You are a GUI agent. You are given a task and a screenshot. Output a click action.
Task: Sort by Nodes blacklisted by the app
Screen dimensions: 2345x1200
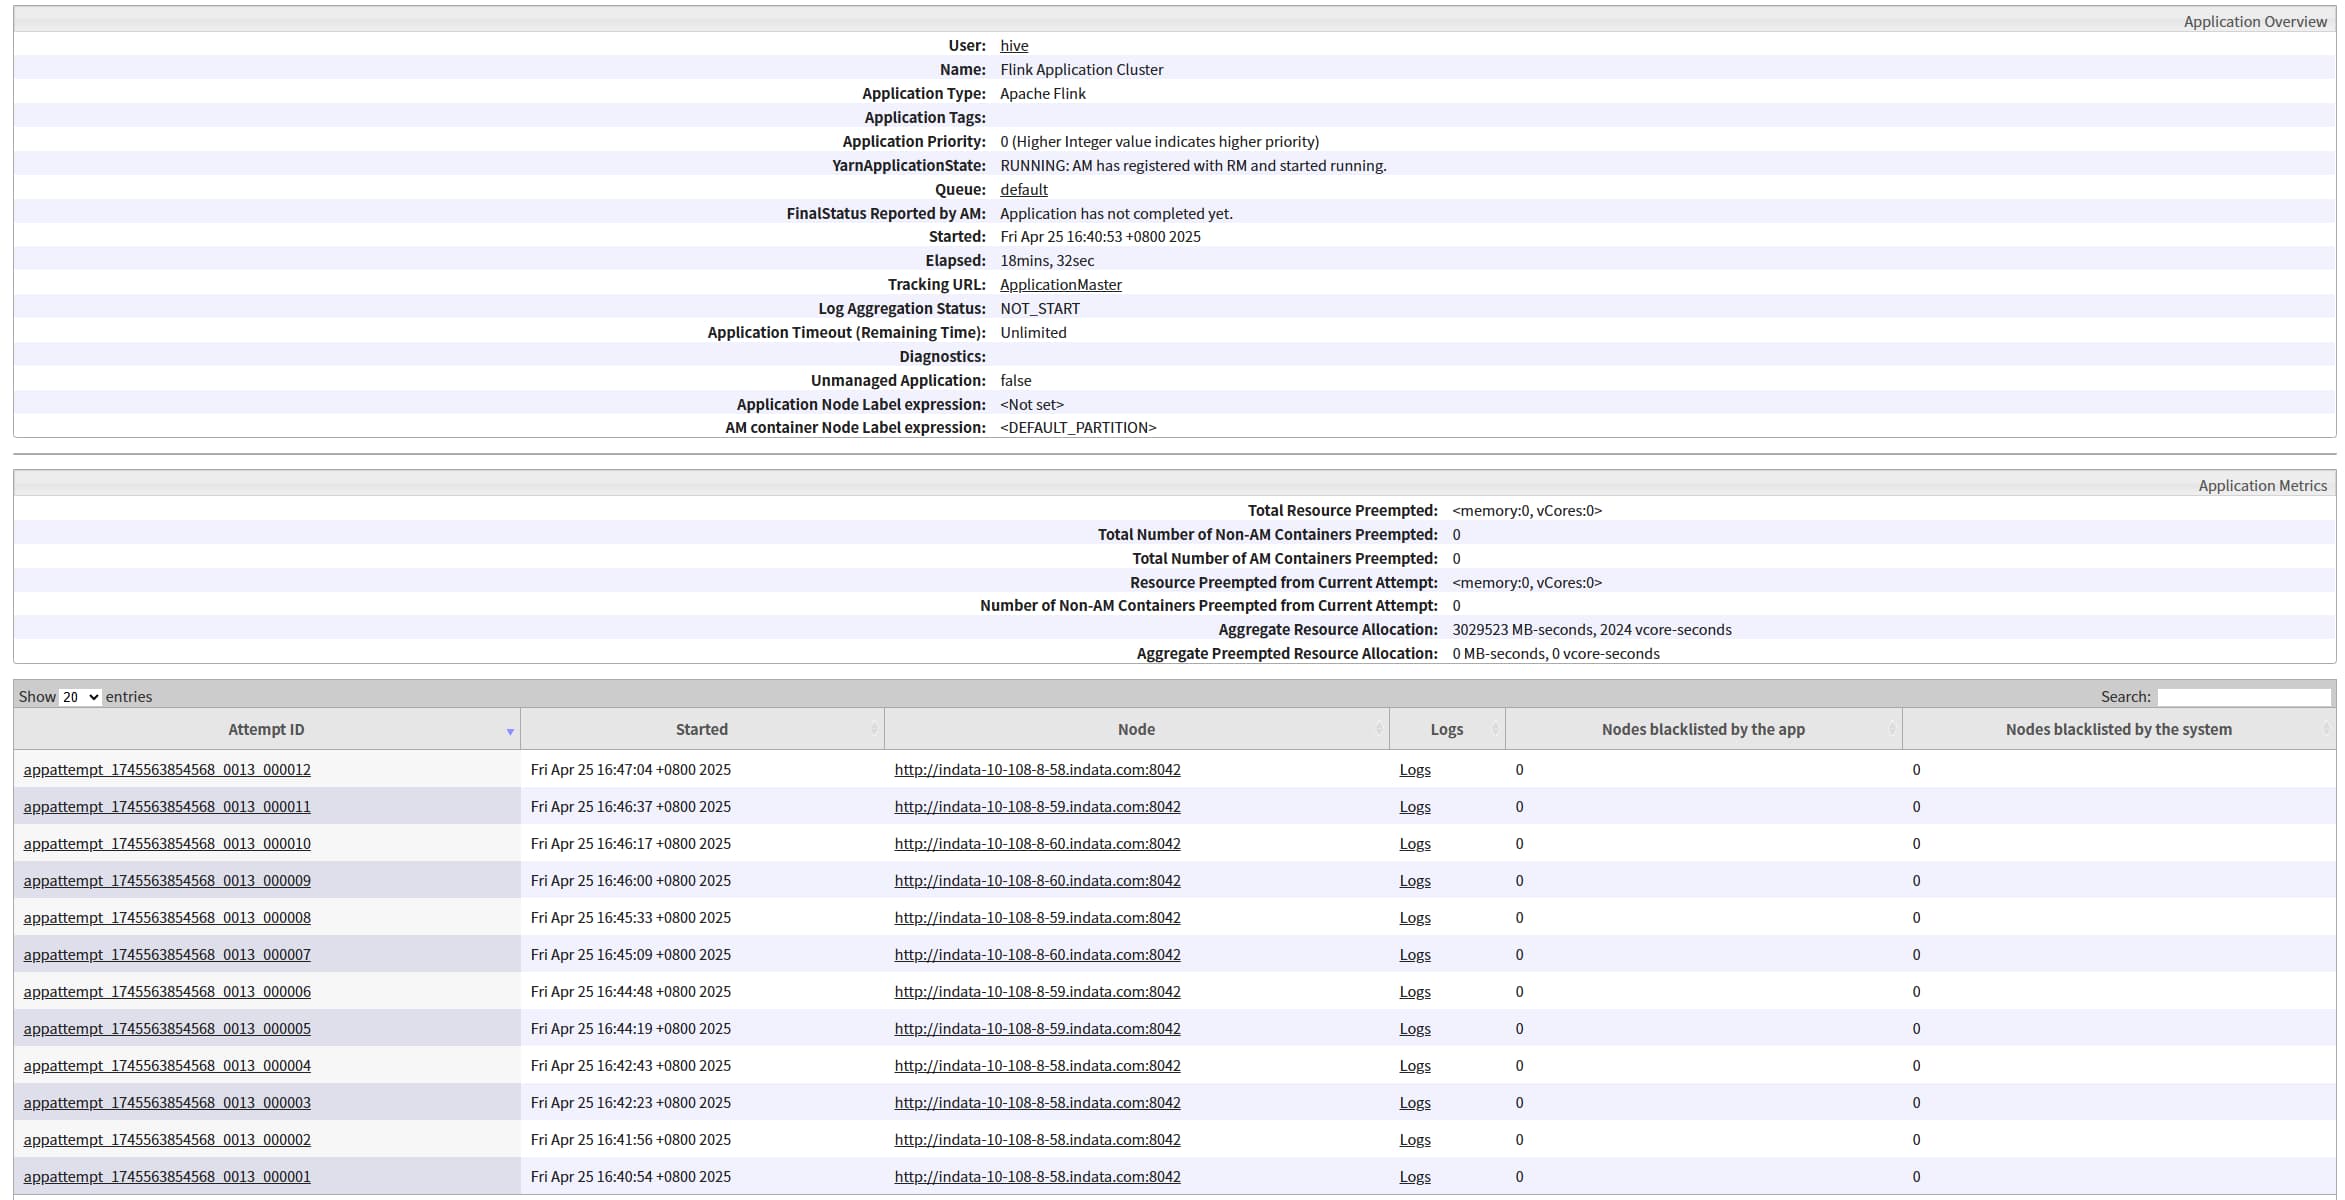pos(1702,730)
